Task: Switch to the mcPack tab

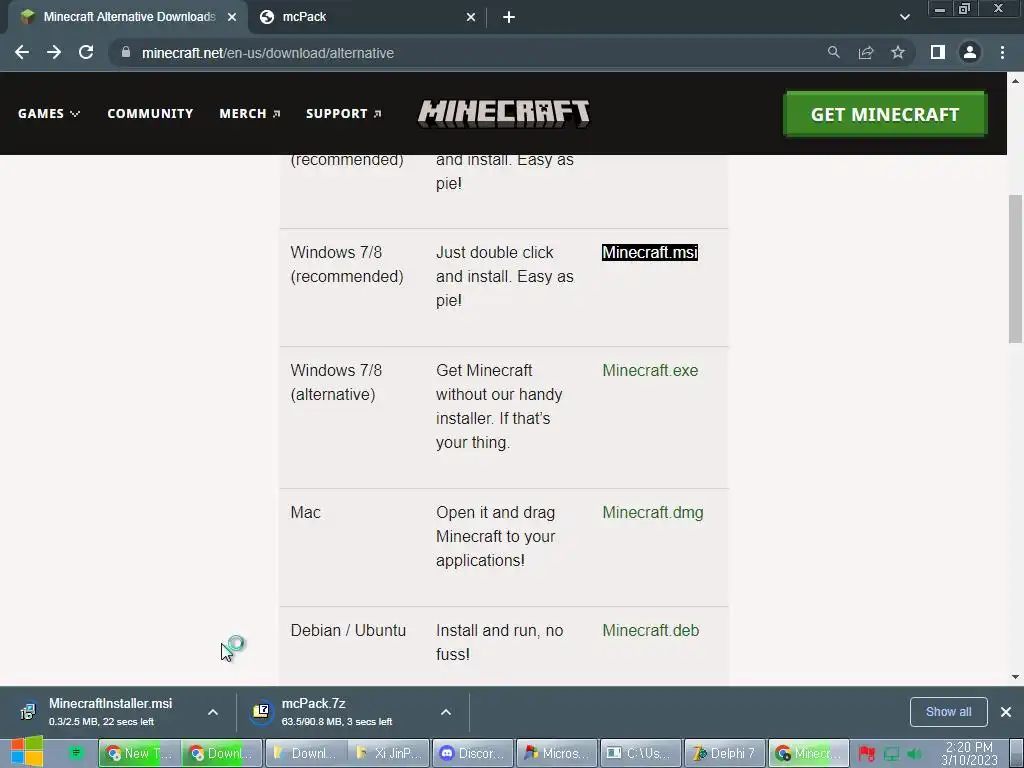Action: pyautogui.click(x=367, y=17)
